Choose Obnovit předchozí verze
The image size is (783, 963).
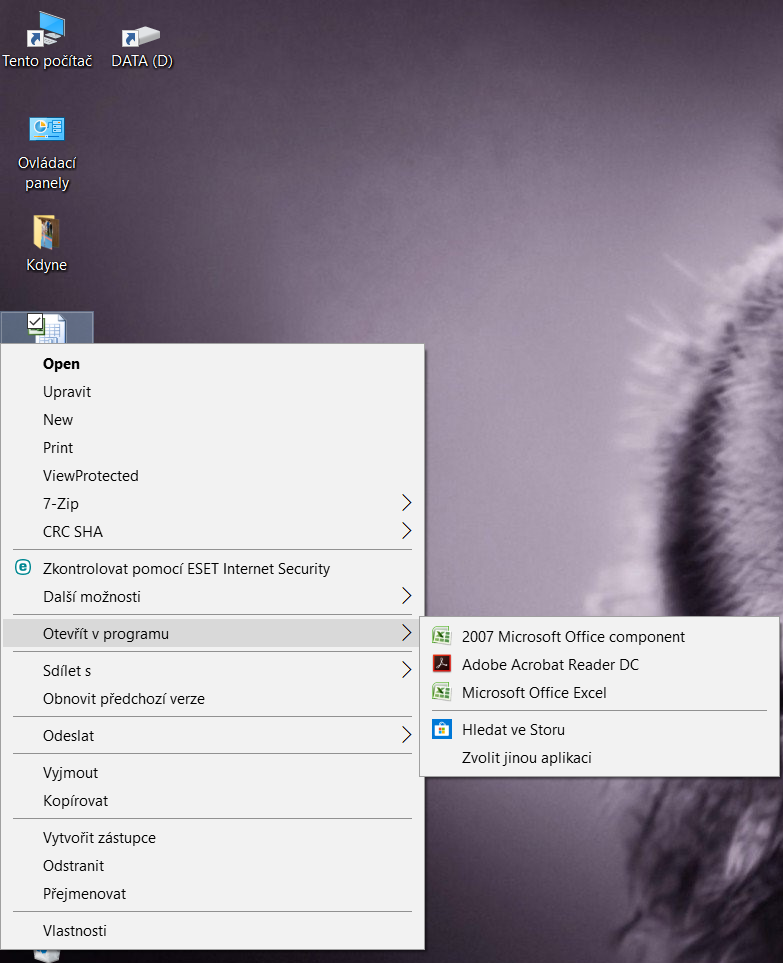coord(212,699)
